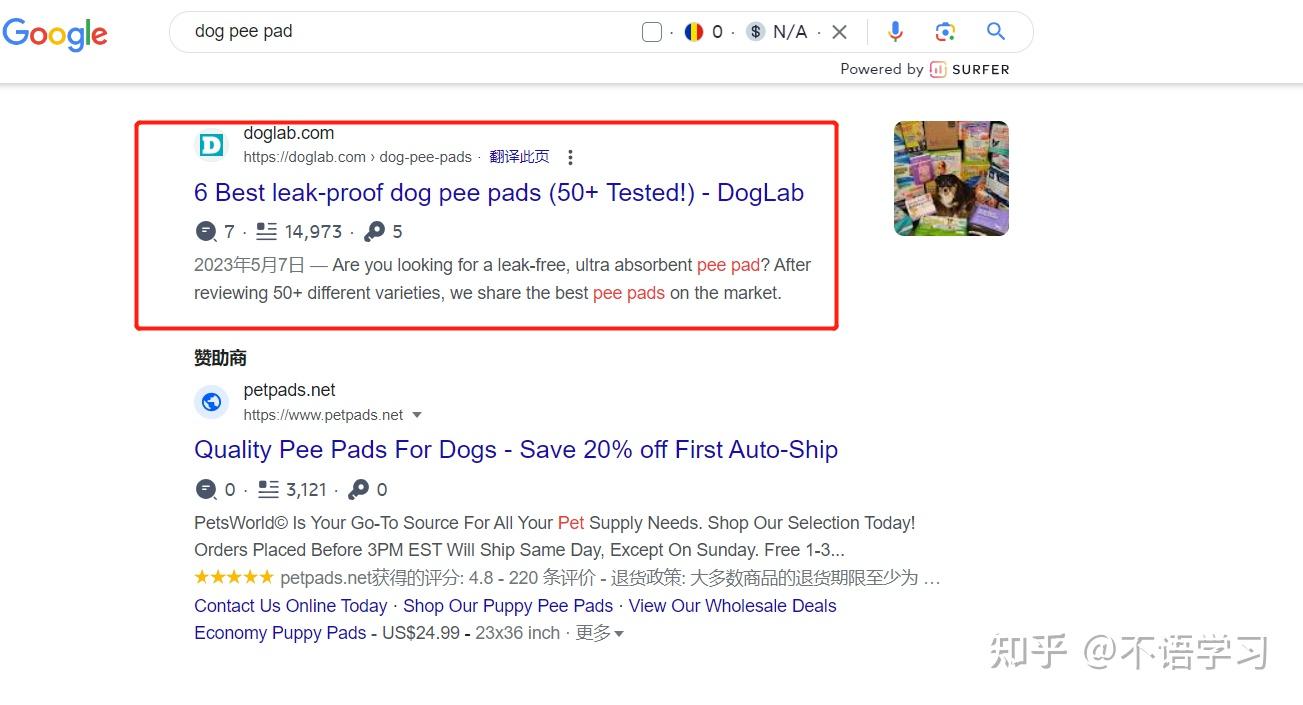Open the doglab result thumbnail image
Screen dimensions: 1303x705
951,179
